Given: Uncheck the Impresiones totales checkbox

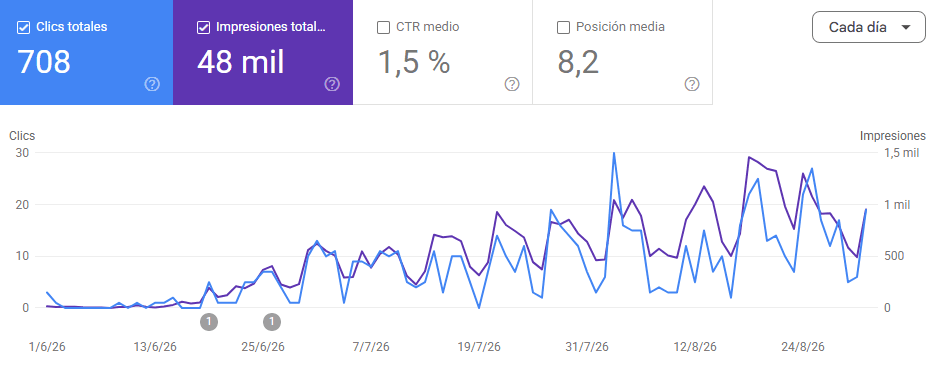Looking at the screenshot, I should pyautogui.click(x=204, y=27).
